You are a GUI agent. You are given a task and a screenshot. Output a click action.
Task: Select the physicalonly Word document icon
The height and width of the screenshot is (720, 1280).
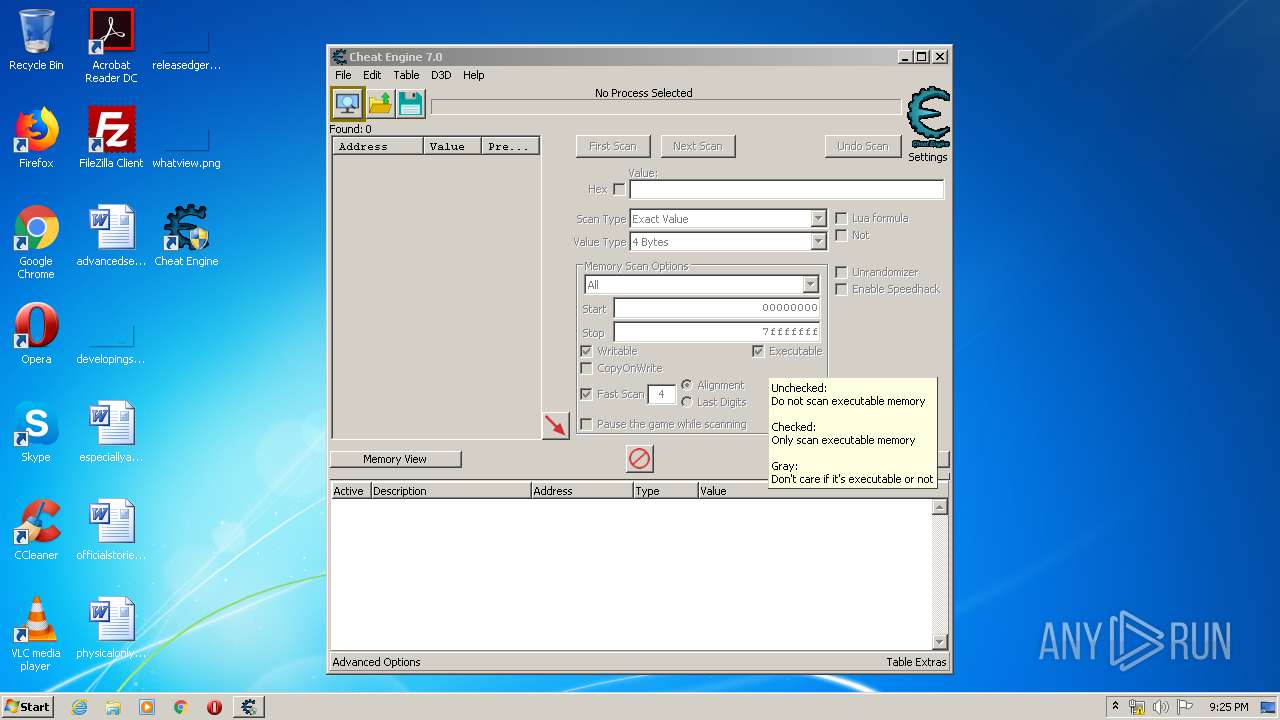(111, 628)
